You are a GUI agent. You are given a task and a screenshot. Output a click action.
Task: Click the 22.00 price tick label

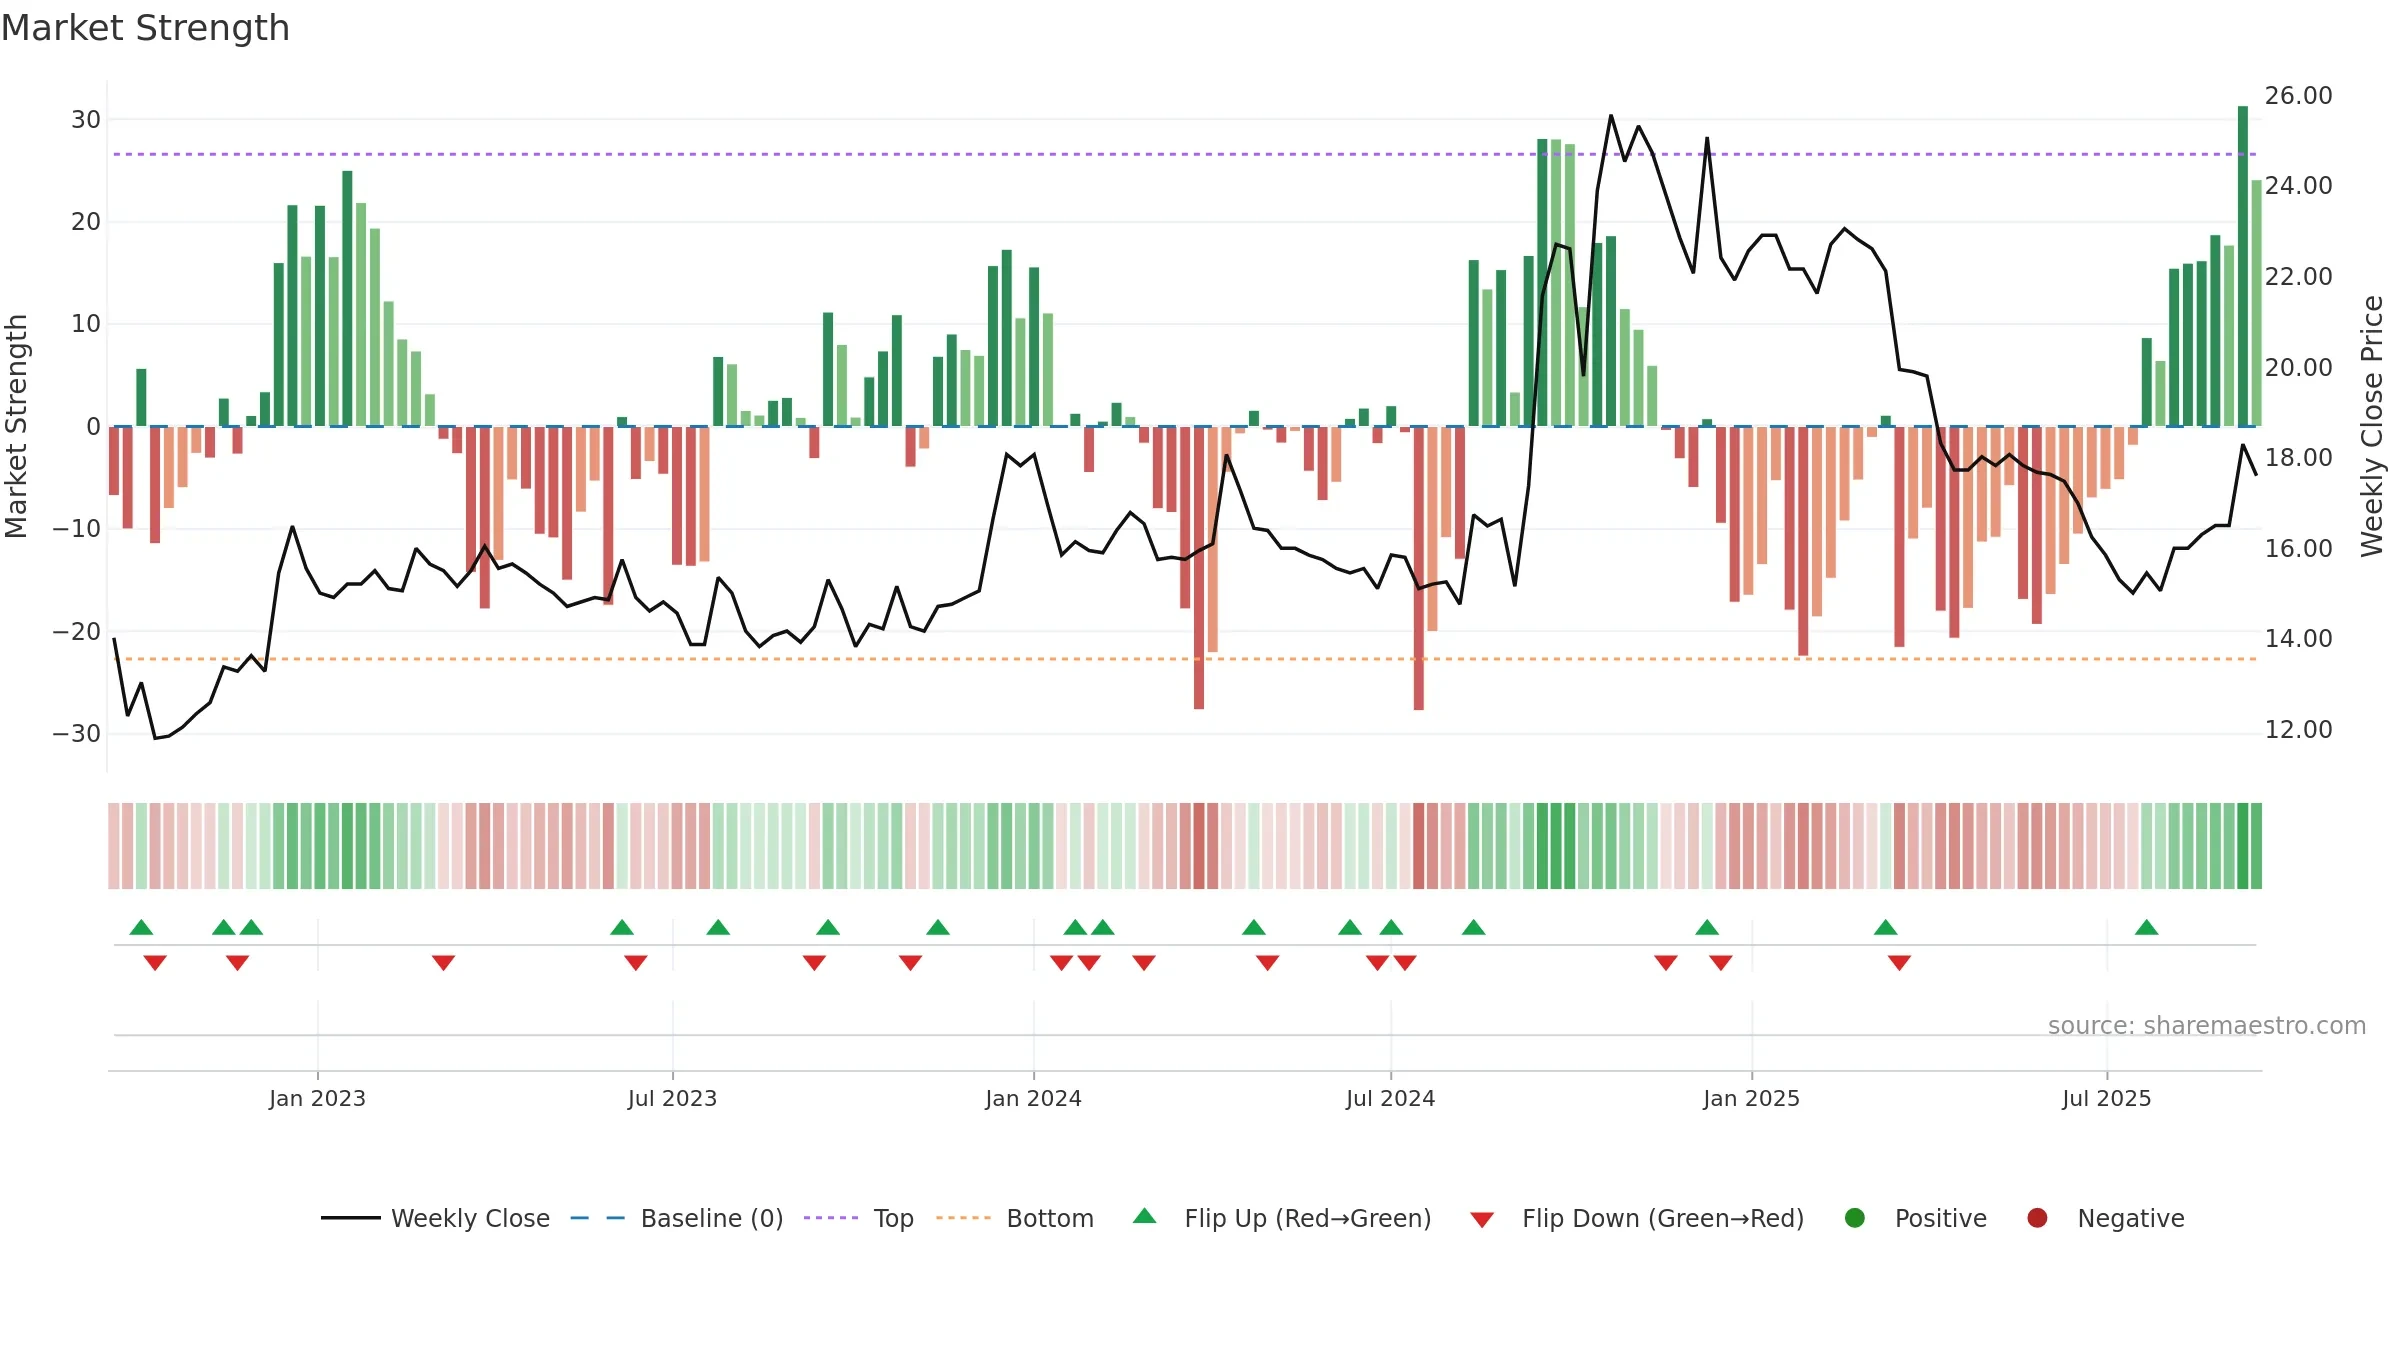[x=2298, y=277]
